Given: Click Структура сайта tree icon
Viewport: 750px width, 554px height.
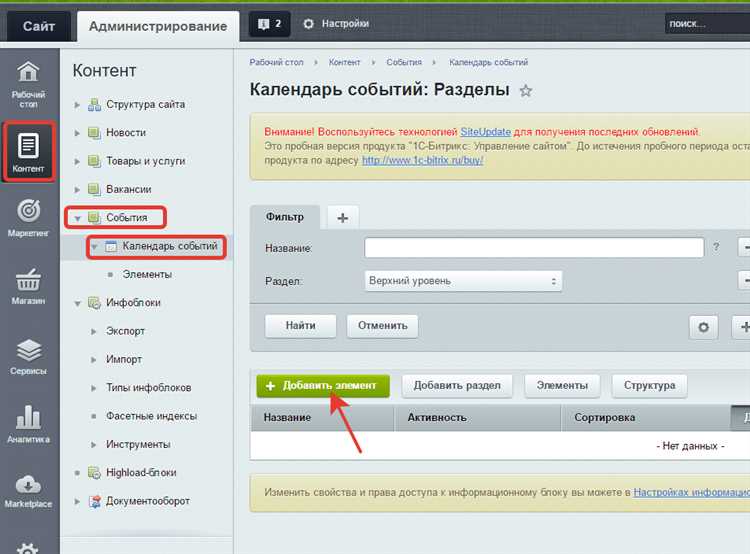Looking at the screenshot, I should click(x=94, y=104).
